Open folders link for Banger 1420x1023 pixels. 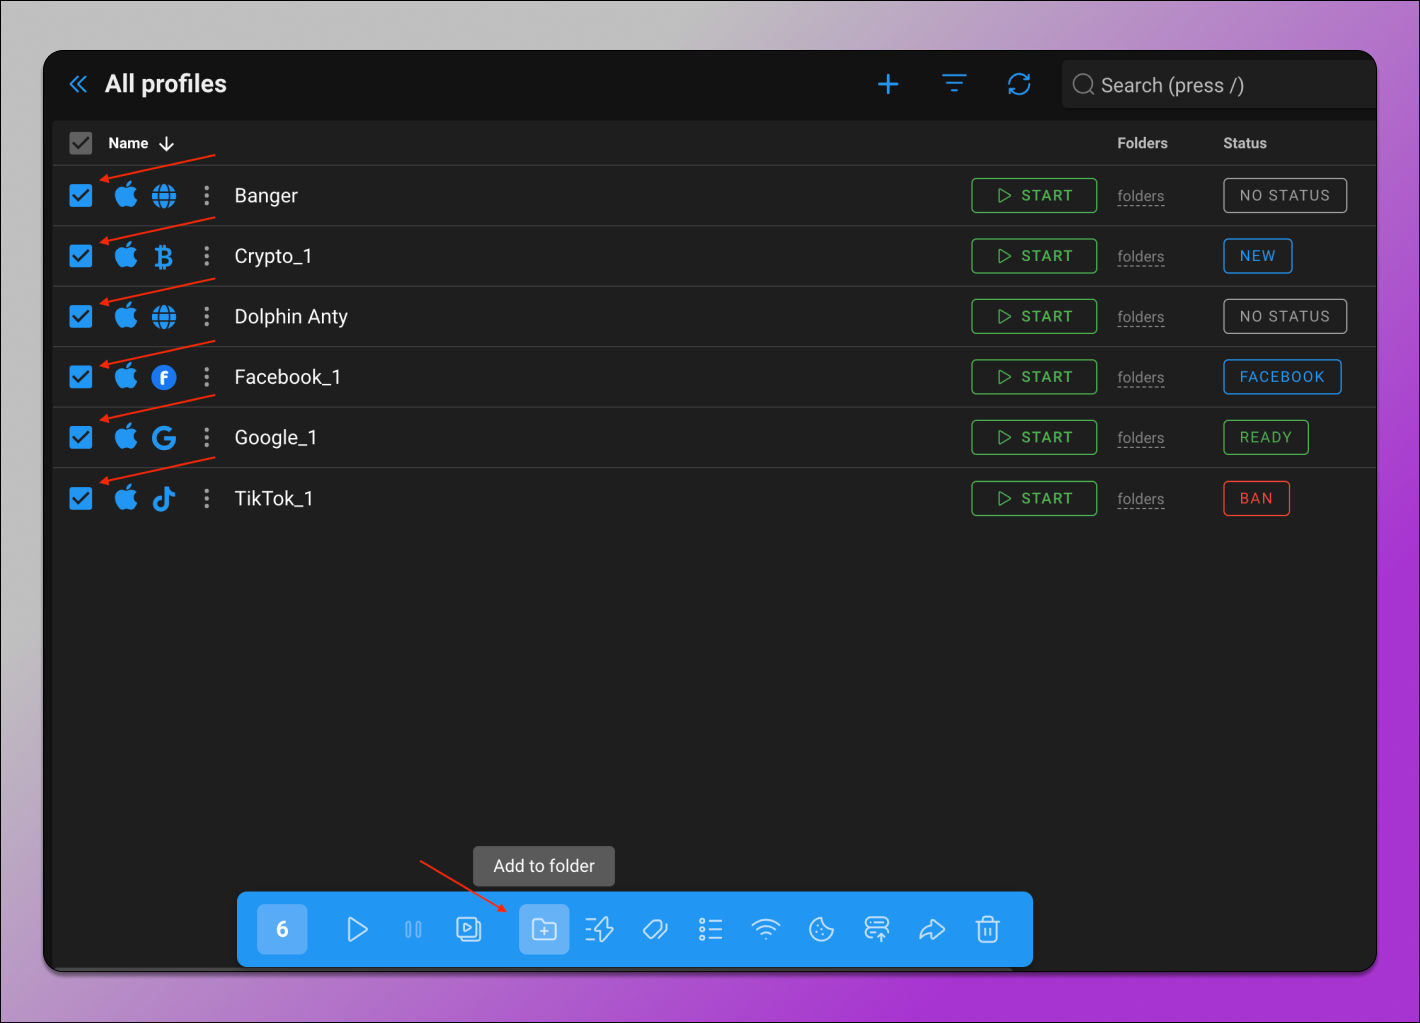(1141, 196)
